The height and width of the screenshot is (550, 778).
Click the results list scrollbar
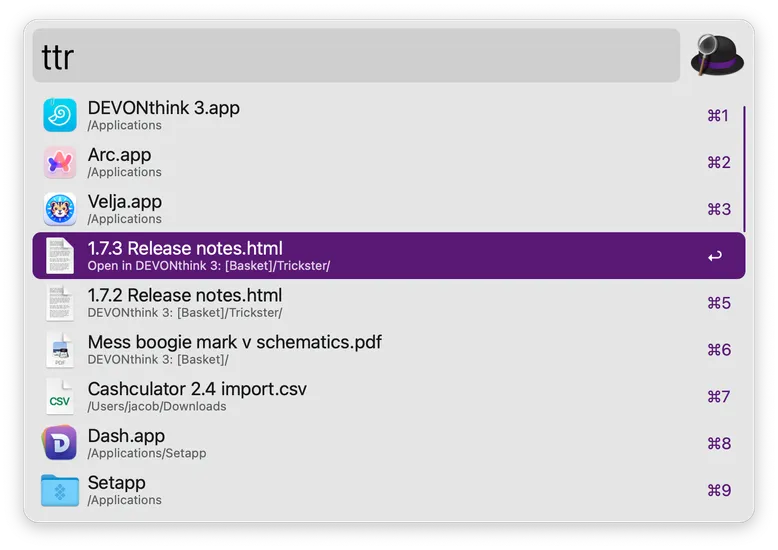point(744,169)
